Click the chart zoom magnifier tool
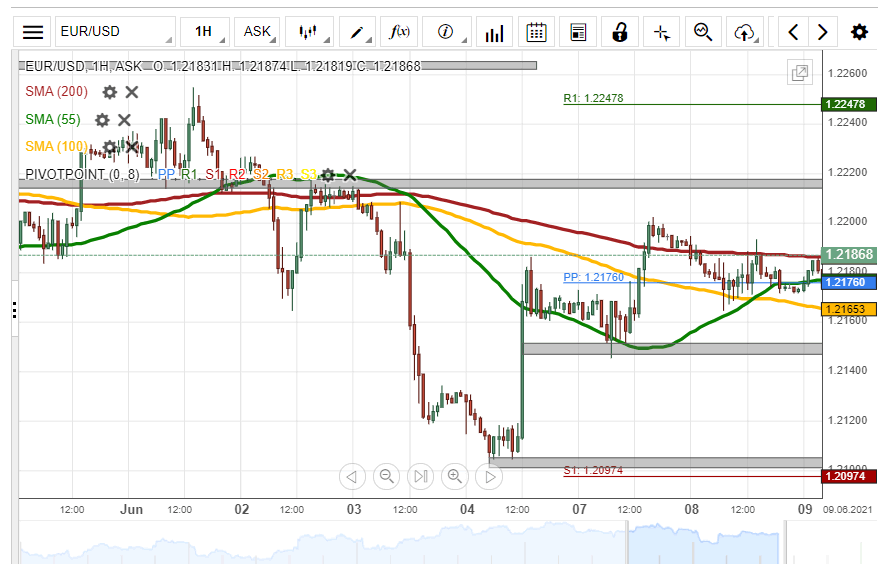 [x=703, y=32]
